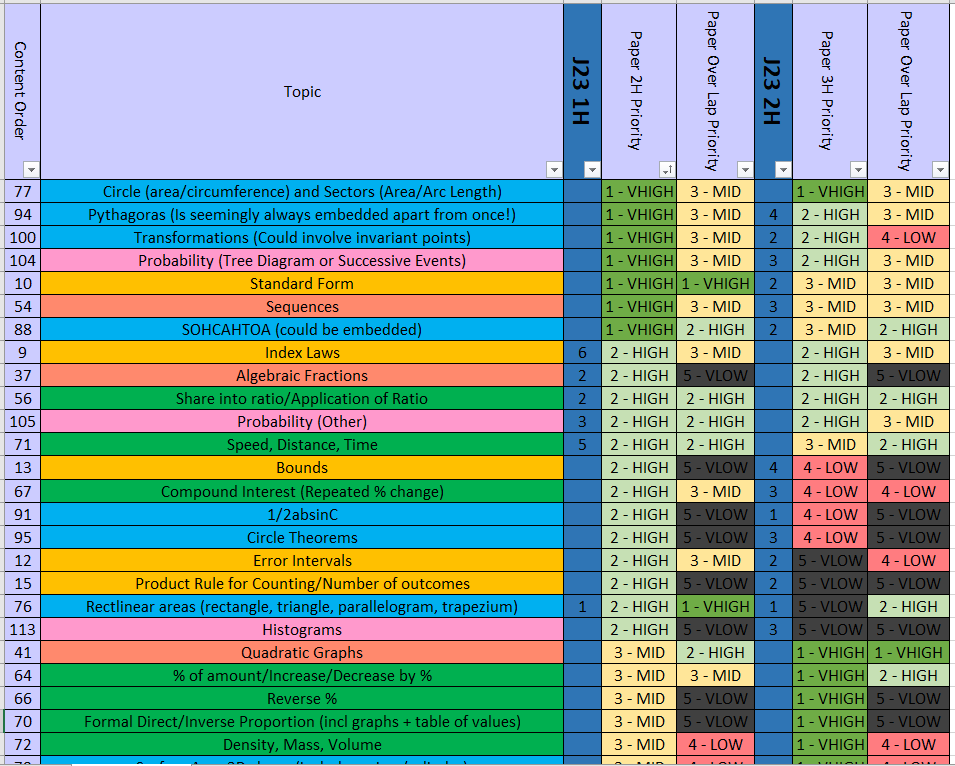This screenshot has width=955, height=766.
Task: Click the SOHCAHTOA topic cell
Action: (x=302, y=329)
